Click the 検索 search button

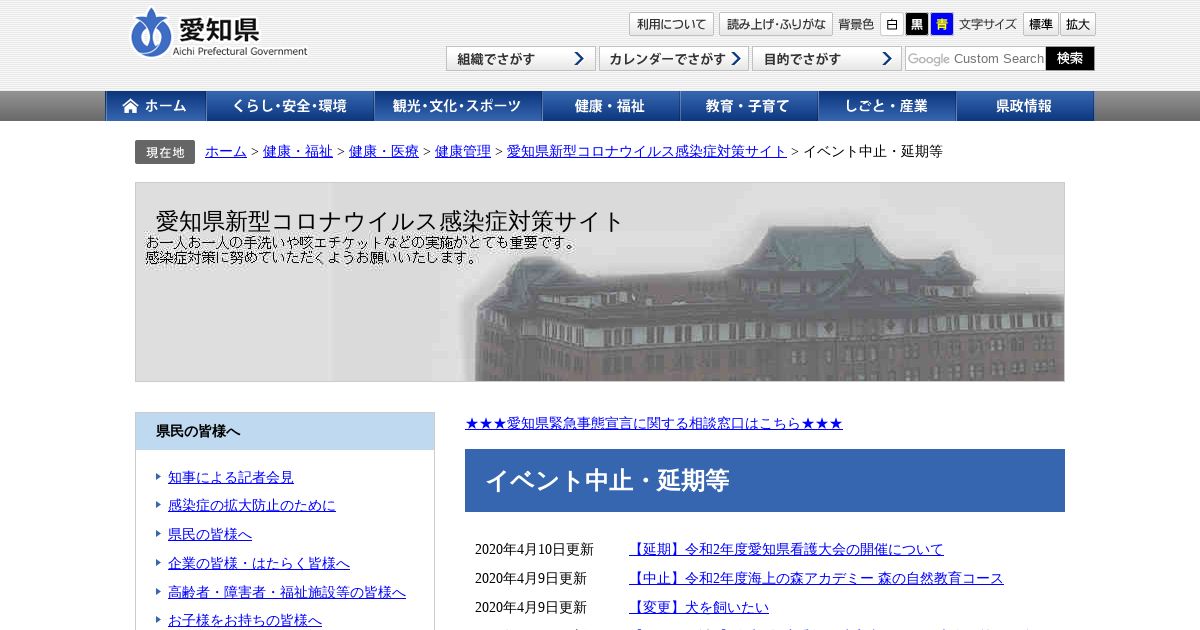pyautogui.click(x=1070, y=59)
